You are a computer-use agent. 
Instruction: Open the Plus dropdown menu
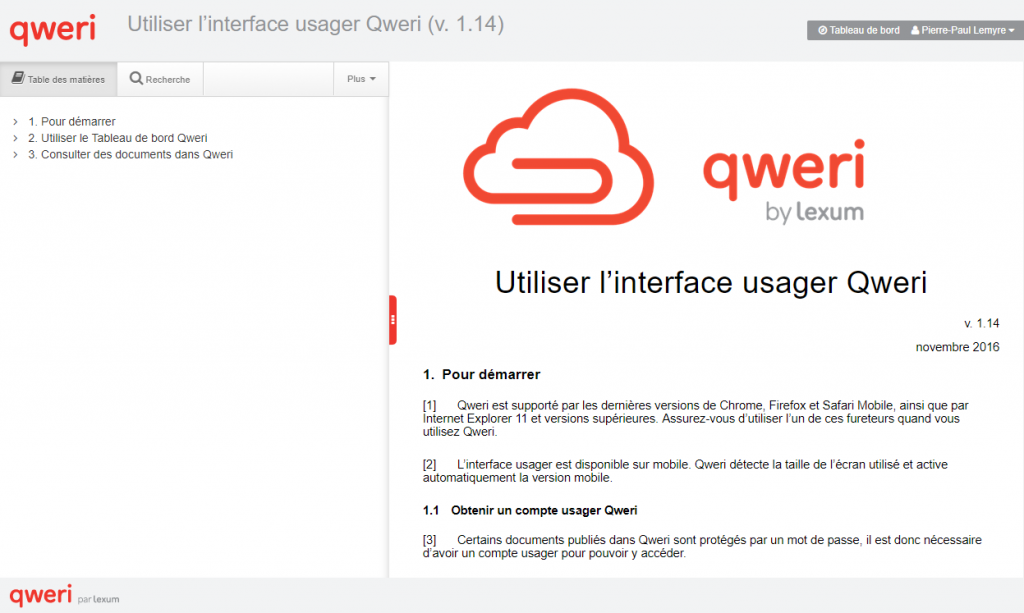pyautogui.click(x=361, y=79)
